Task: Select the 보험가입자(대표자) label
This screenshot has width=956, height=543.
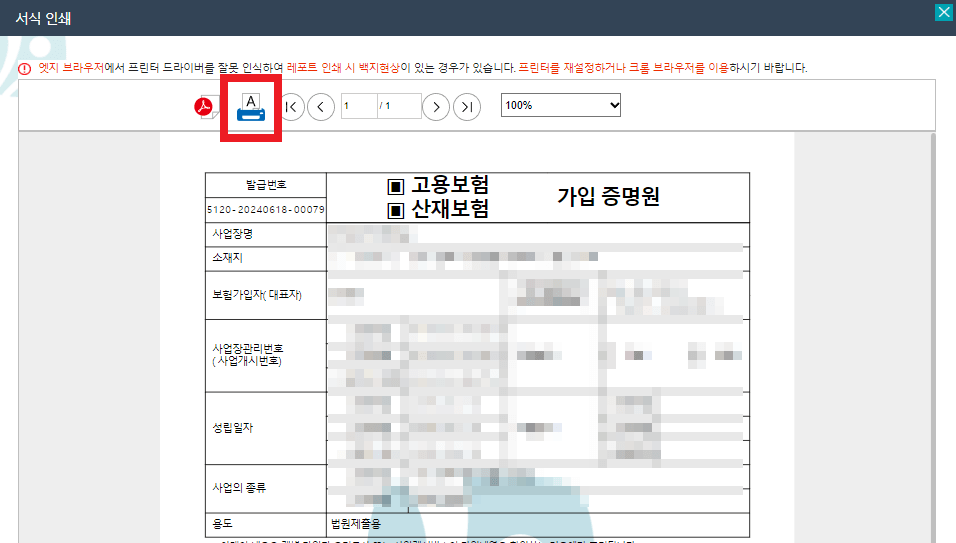Action: 257,295
